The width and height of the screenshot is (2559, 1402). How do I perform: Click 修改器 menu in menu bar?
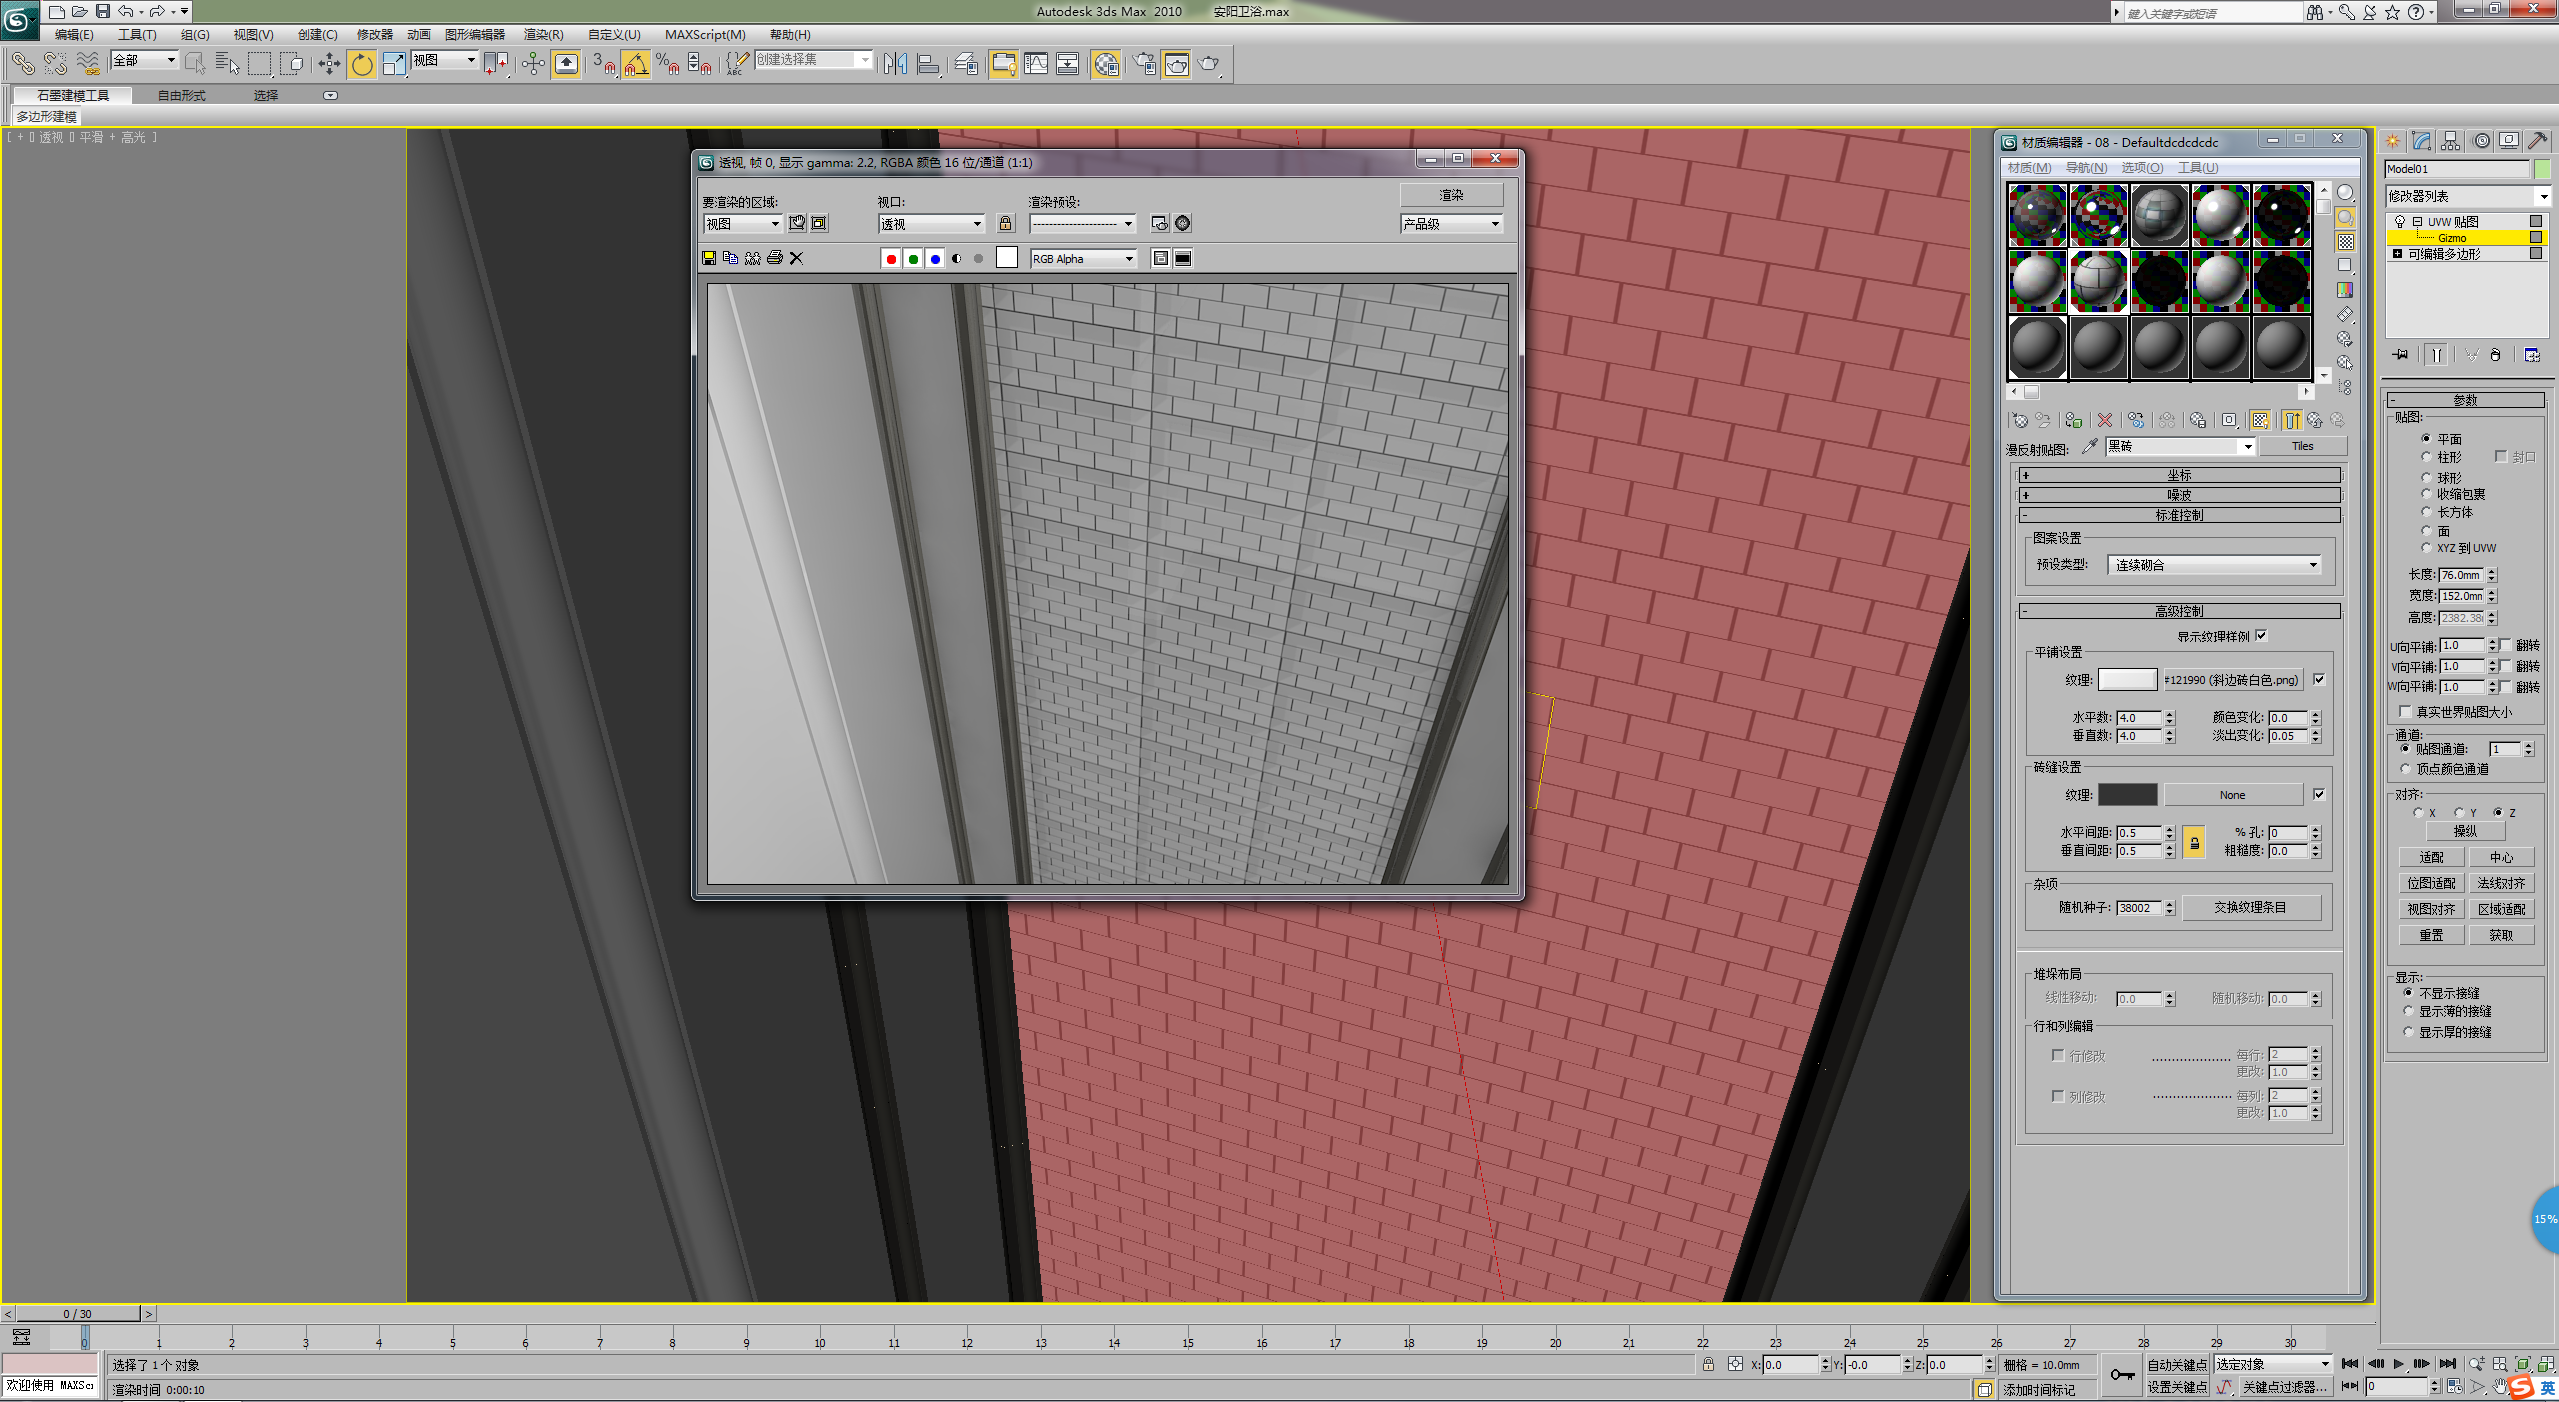pos(369,35)
